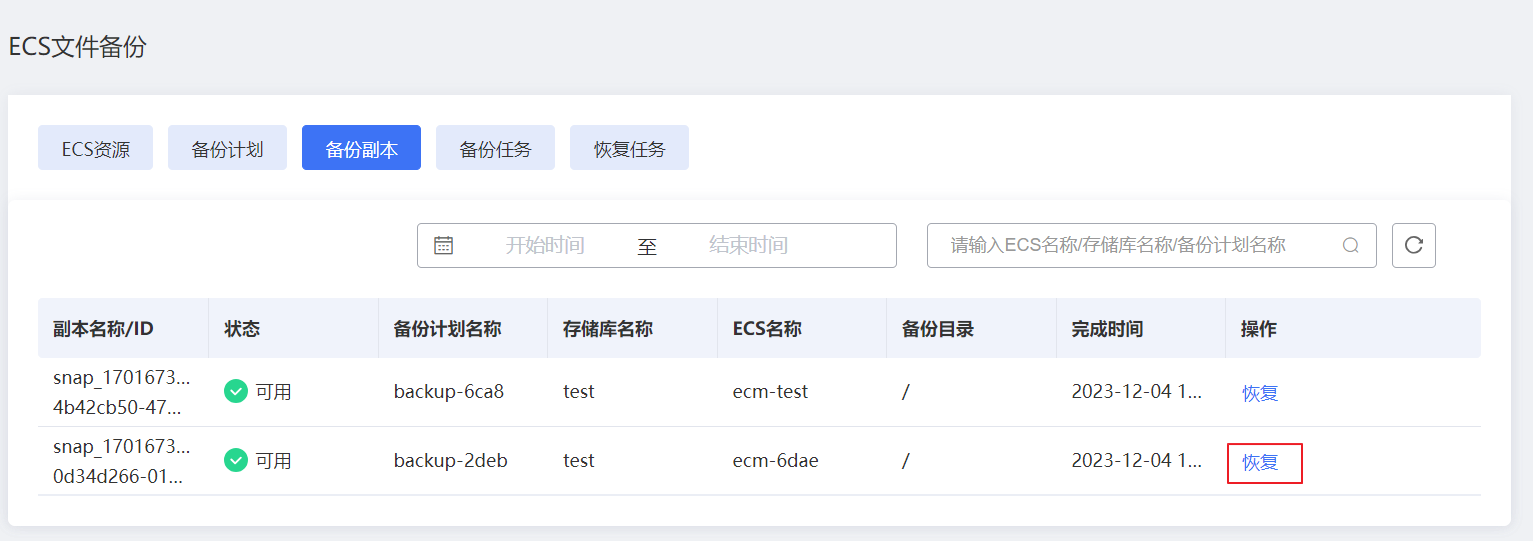
Task: Click green available status icon for backup-6ca8
Action: click(236, 392)
